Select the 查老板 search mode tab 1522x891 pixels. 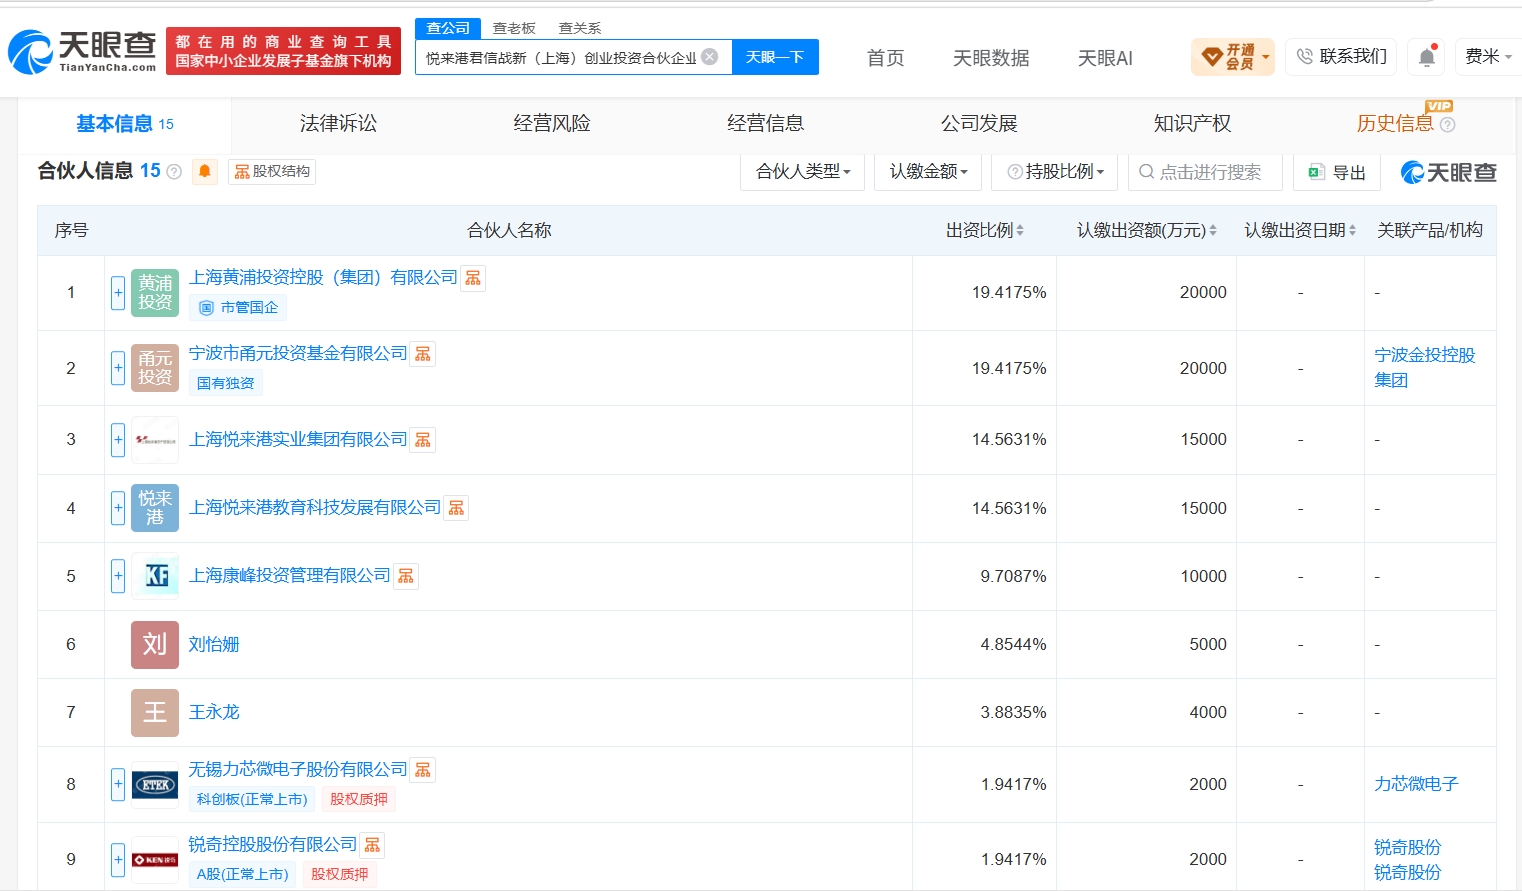(x=514, y=28)
